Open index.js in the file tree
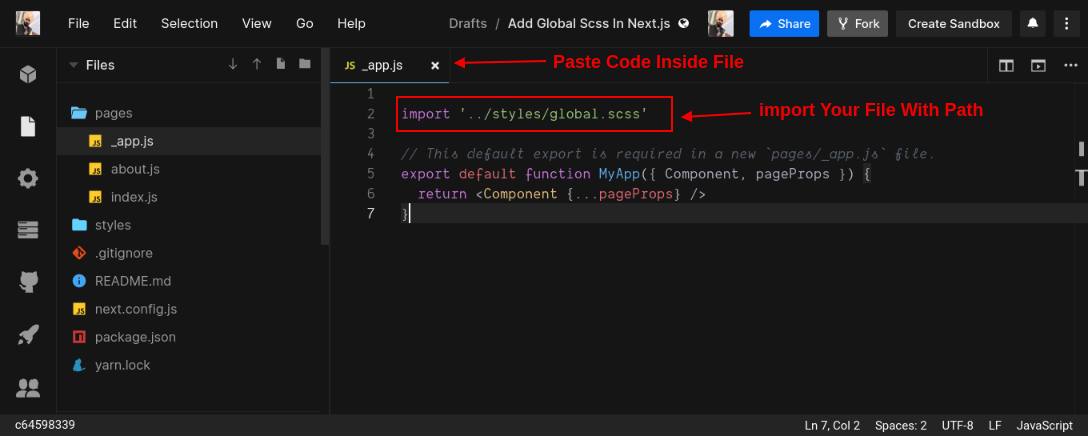This screenshot has width=1088, height=436. [189, 197]
